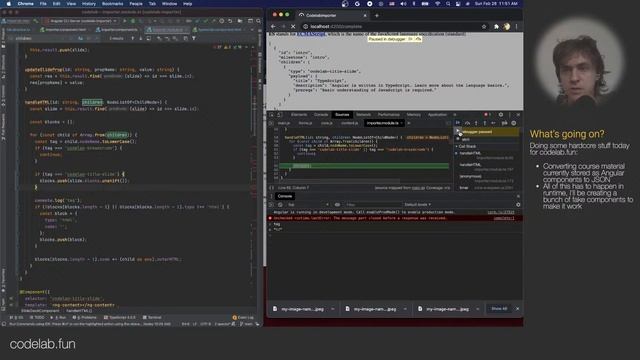This screenshot has width=640, height=360.
Task: Switch to the Network tab in DevTools
Action: pos(363,115)
